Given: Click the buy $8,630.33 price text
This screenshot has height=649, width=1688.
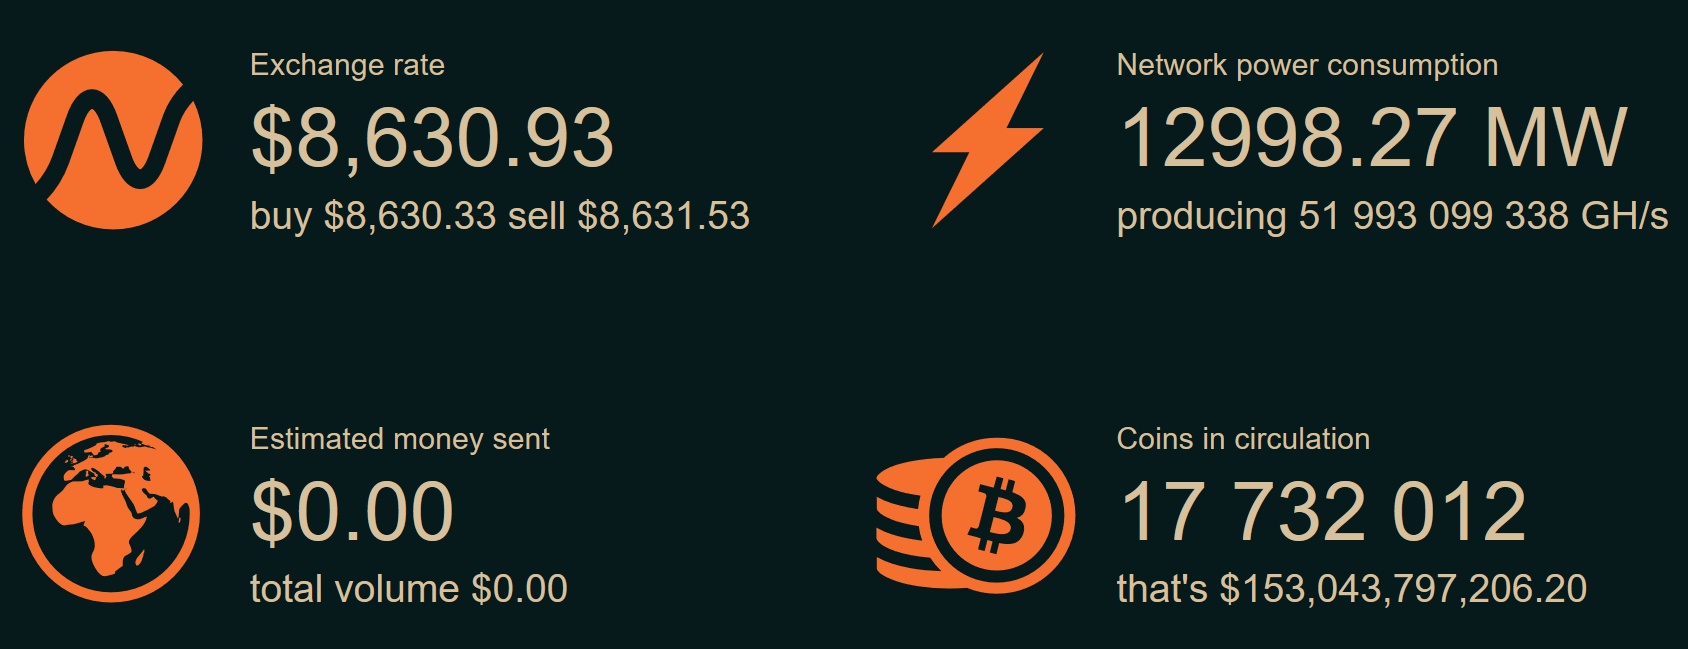Looking at the screenshot, I should pyautogui.click(x=373, y=216).
